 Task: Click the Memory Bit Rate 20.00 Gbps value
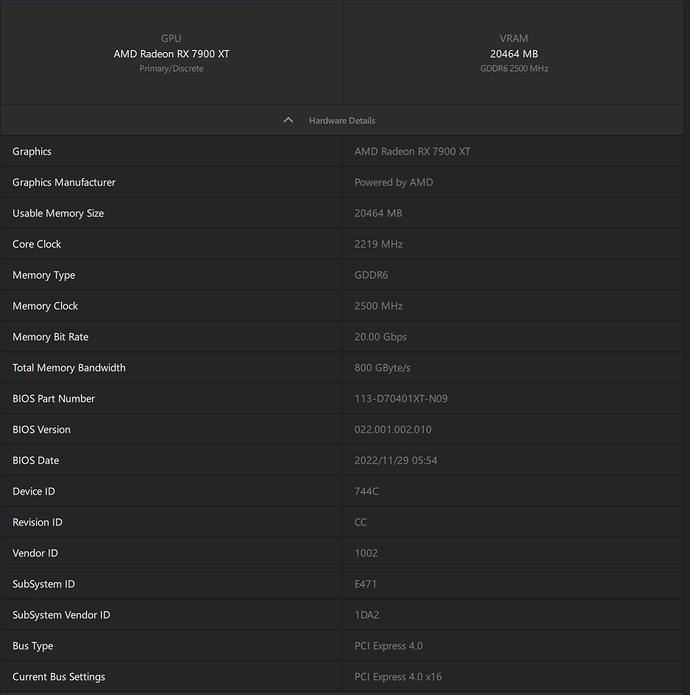[x=381, y=337]
